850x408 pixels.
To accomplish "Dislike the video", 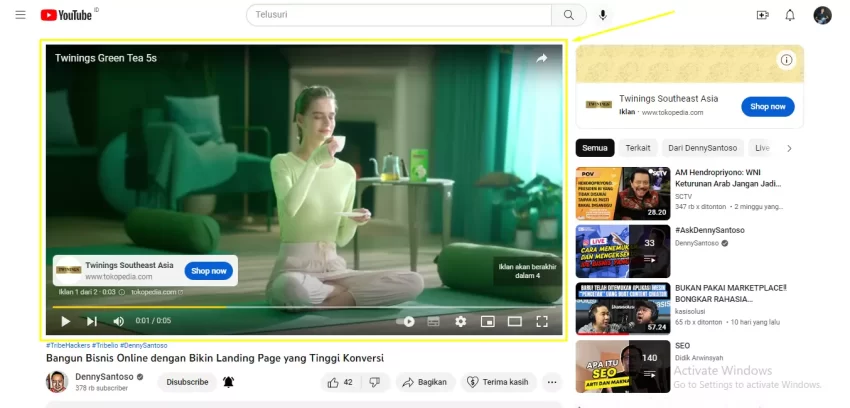I will pyautogui.click(x=375, y=382).
